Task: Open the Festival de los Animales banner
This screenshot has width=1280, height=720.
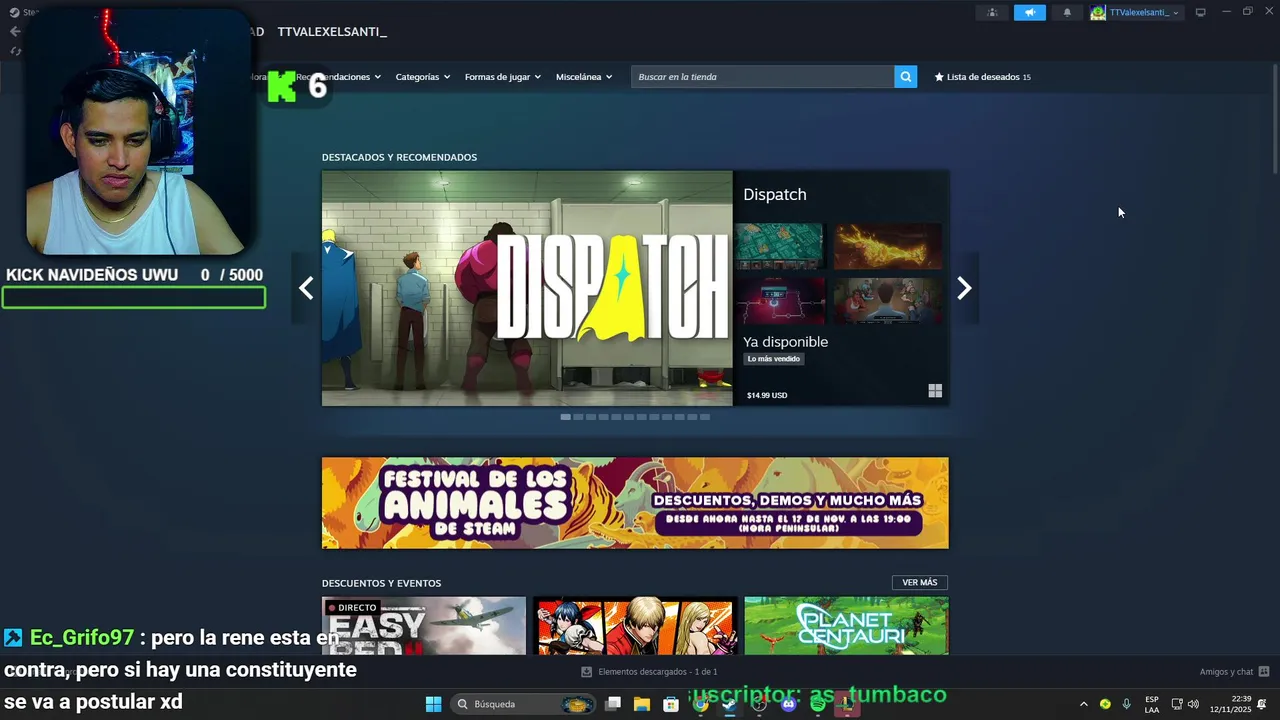Action: point(635,503)
